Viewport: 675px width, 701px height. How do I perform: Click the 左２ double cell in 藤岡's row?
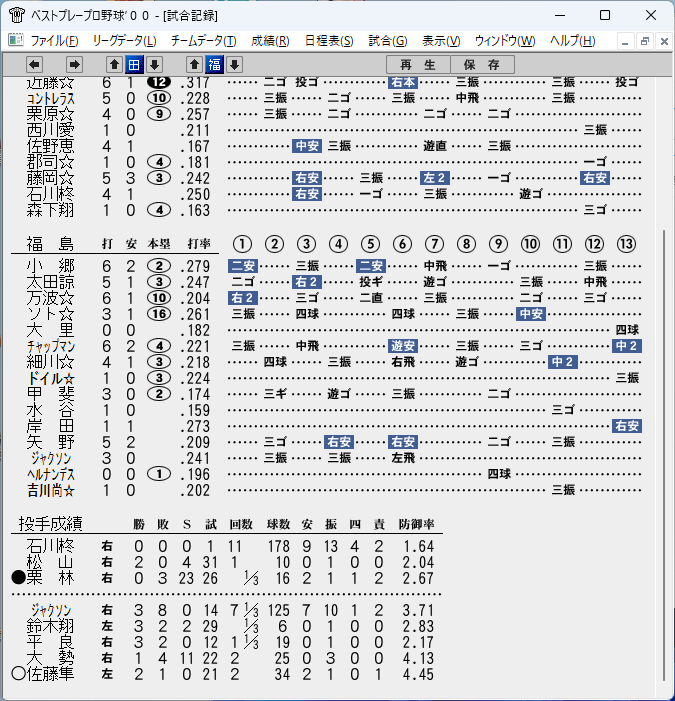click(435, 178)
